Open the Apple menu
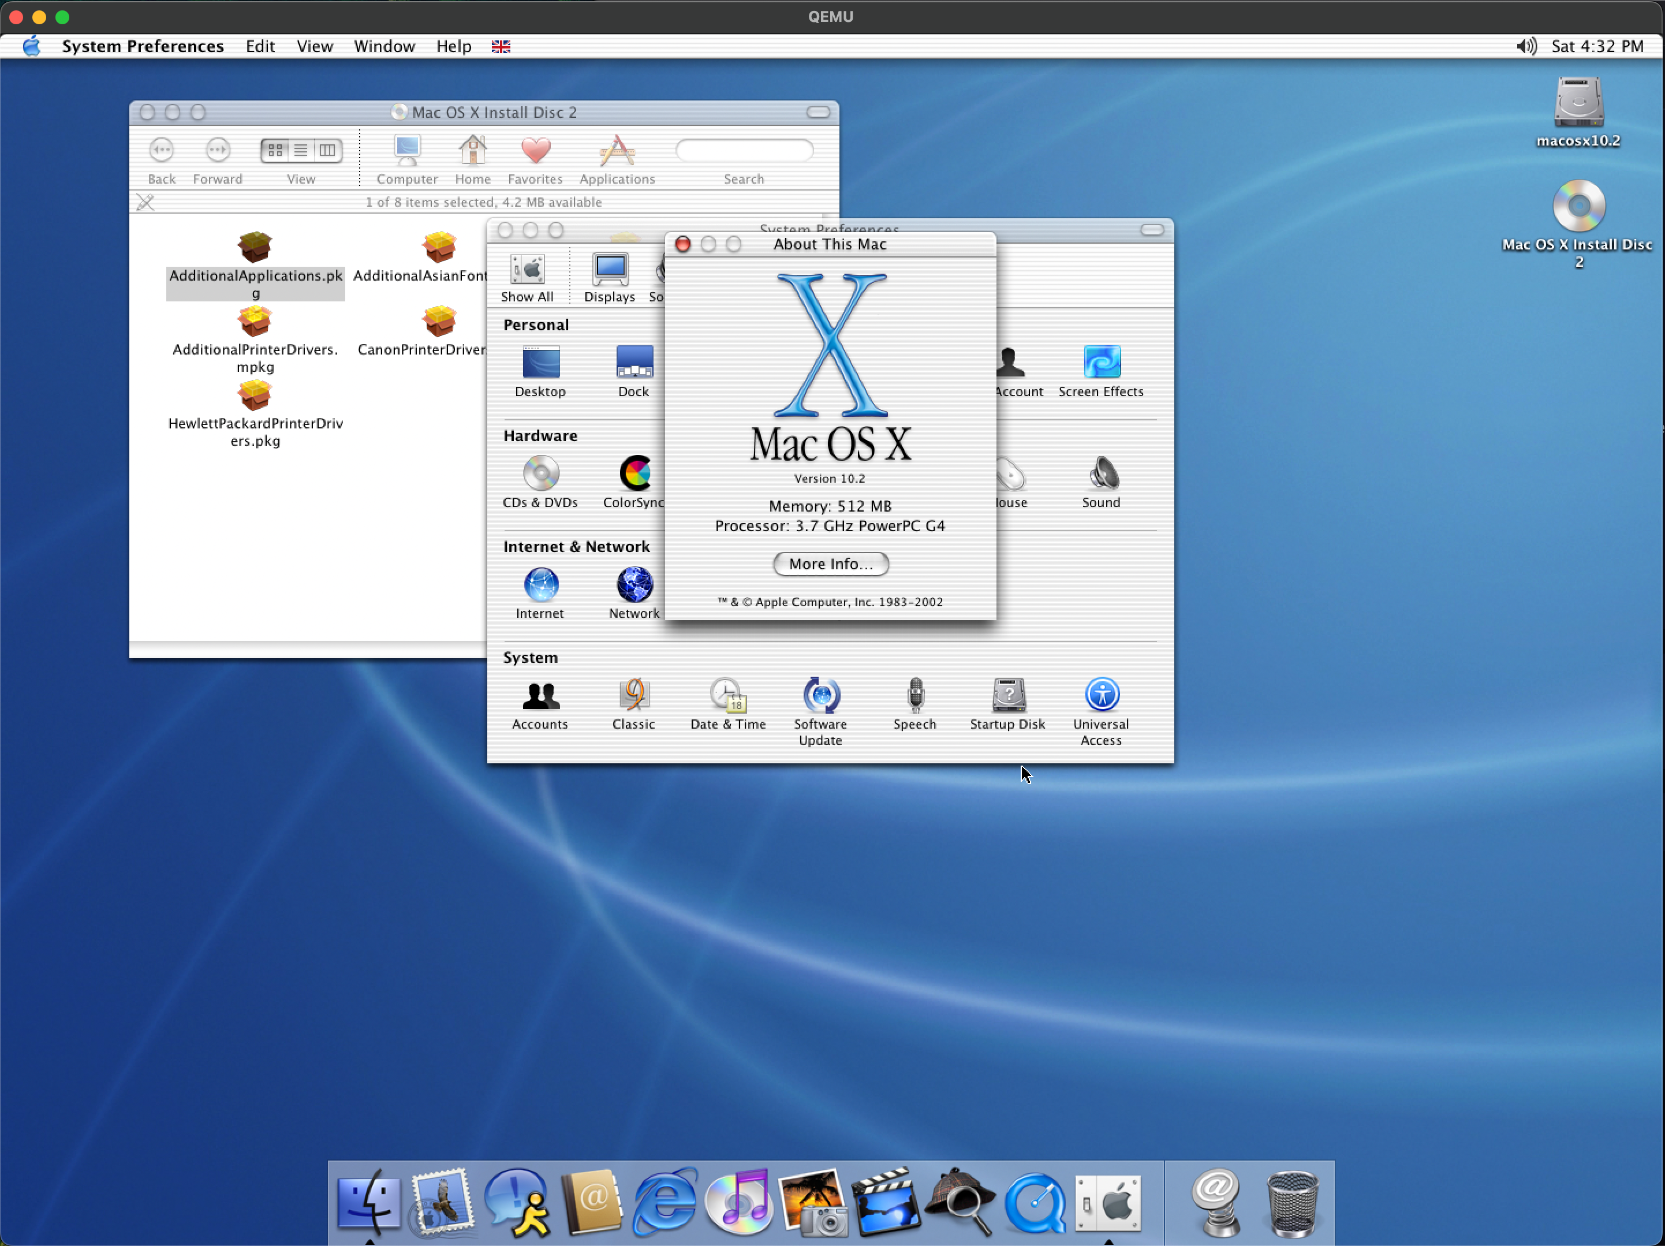Image resolution: width=1665 pixels, height=1246 pixels. (32, 46)
